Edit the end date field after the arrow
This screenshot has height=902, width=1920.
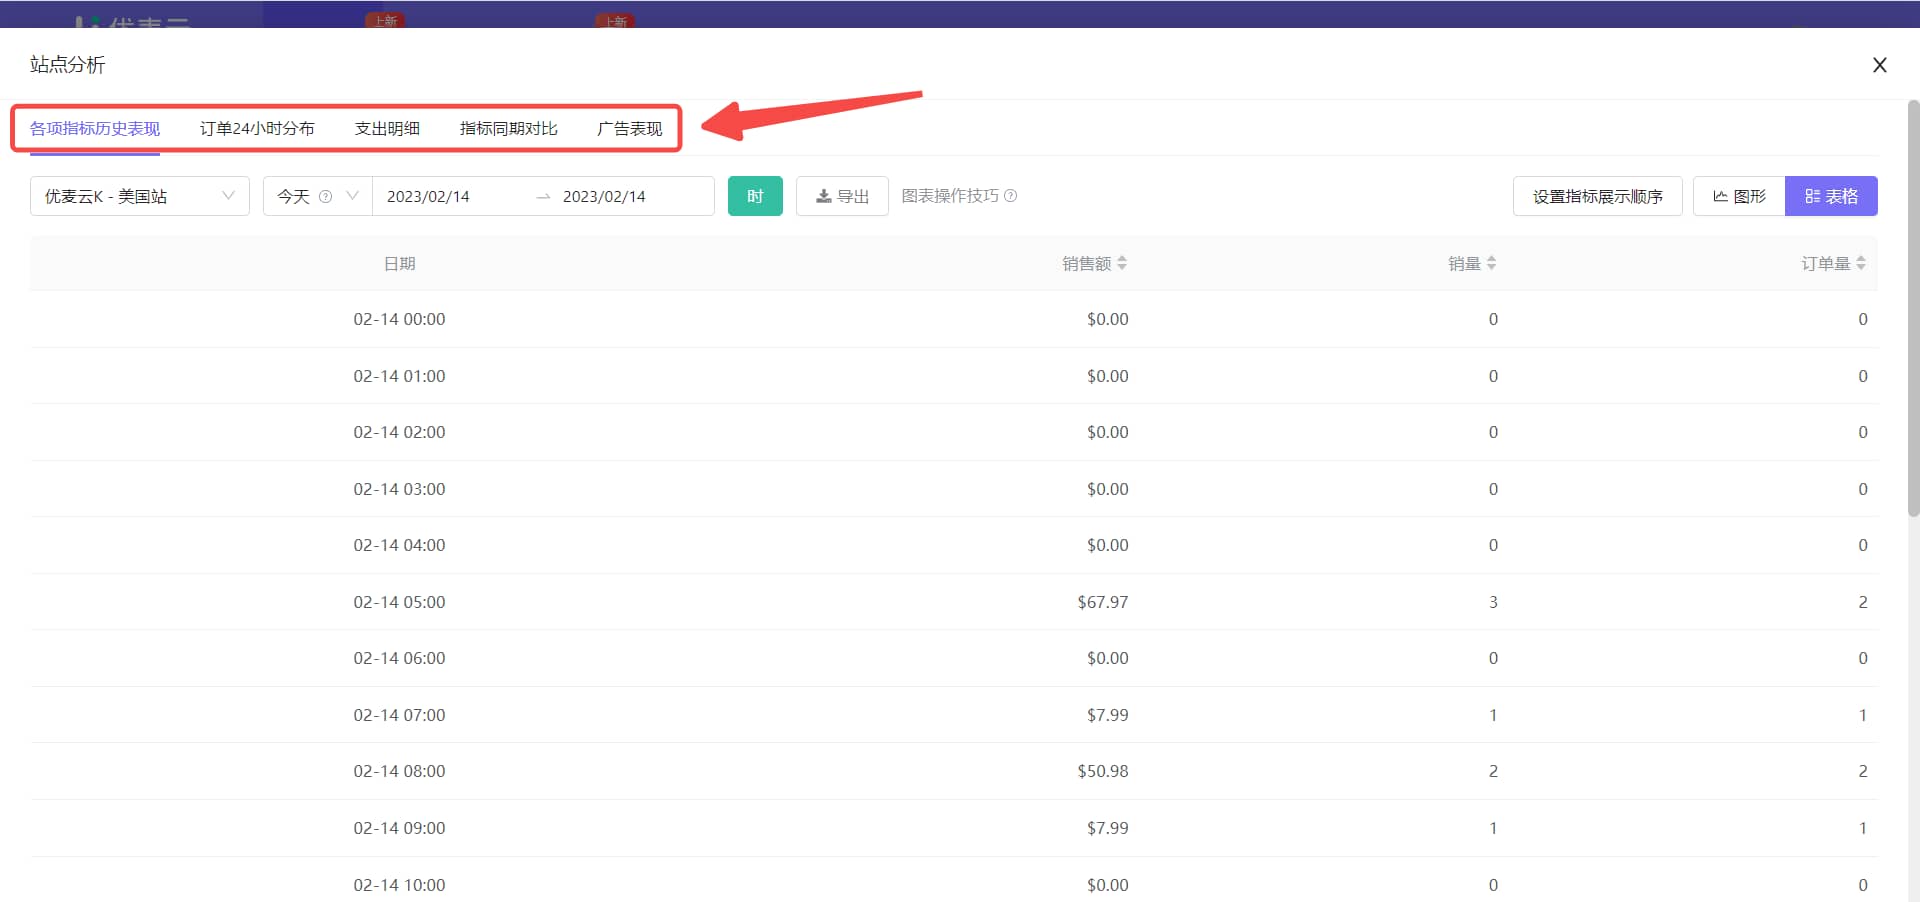604,196
